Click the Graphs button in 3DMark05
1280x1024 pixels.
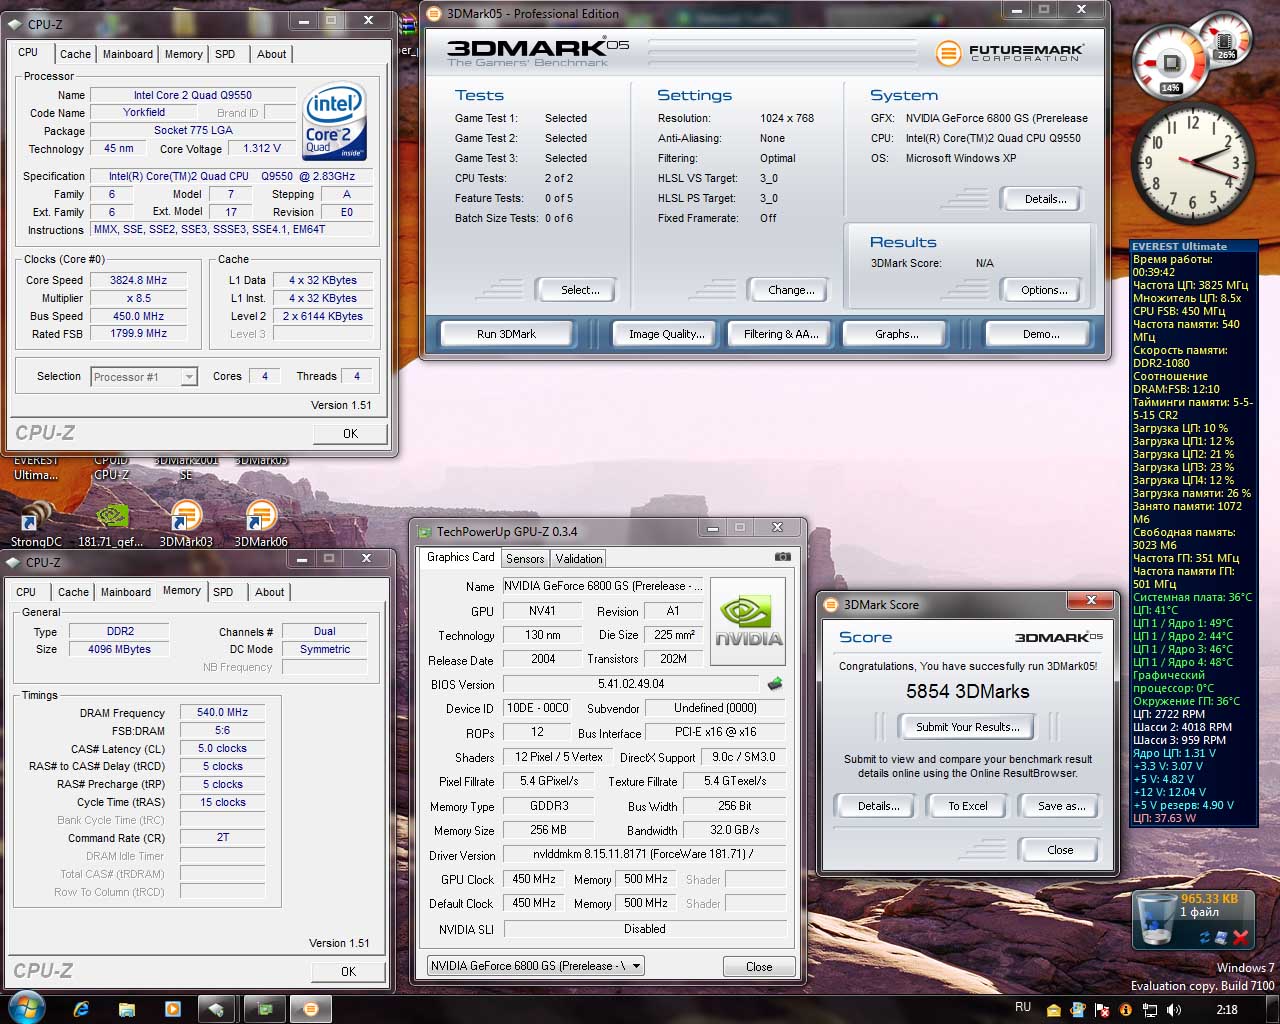coord(896,334)
